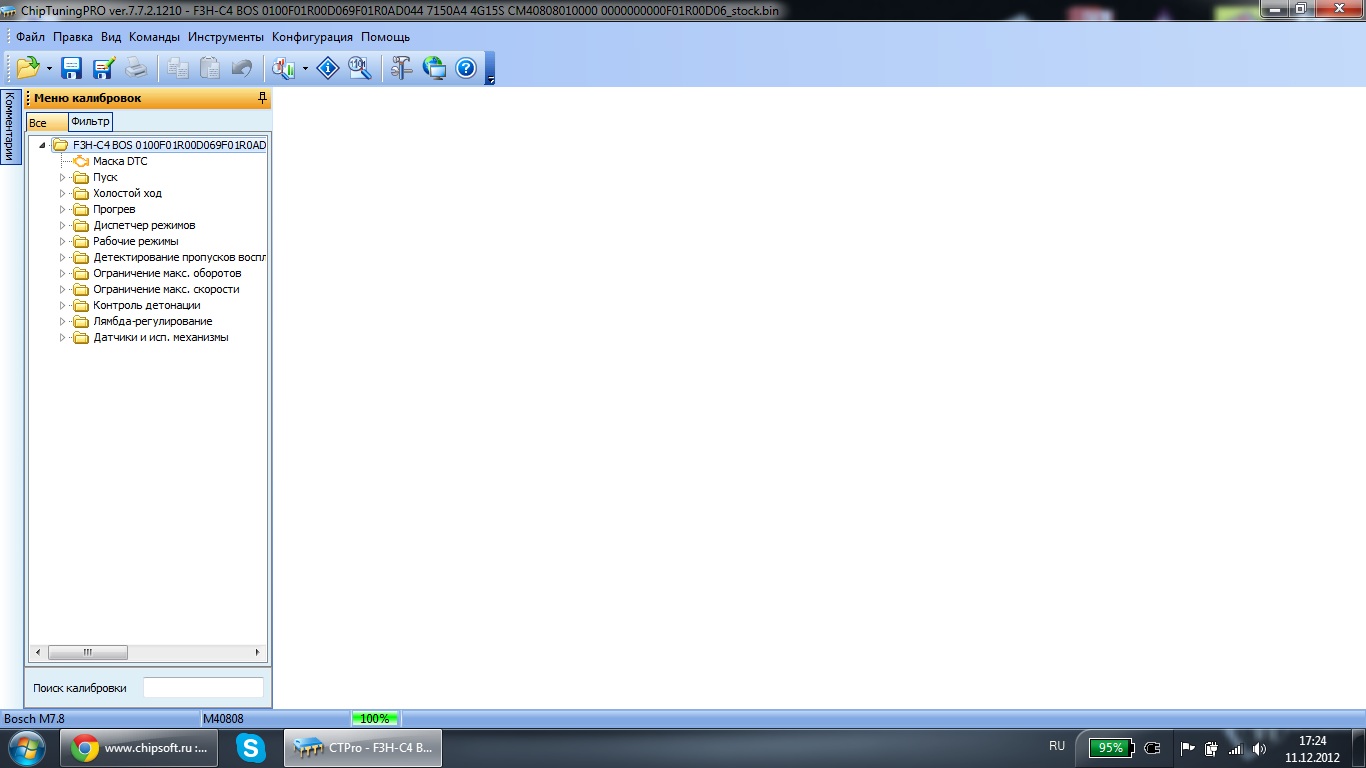The width and height of the screenshot is (1366, 768).
Task: Click the greyed Undo arrow icon
Action: [241, 68]
